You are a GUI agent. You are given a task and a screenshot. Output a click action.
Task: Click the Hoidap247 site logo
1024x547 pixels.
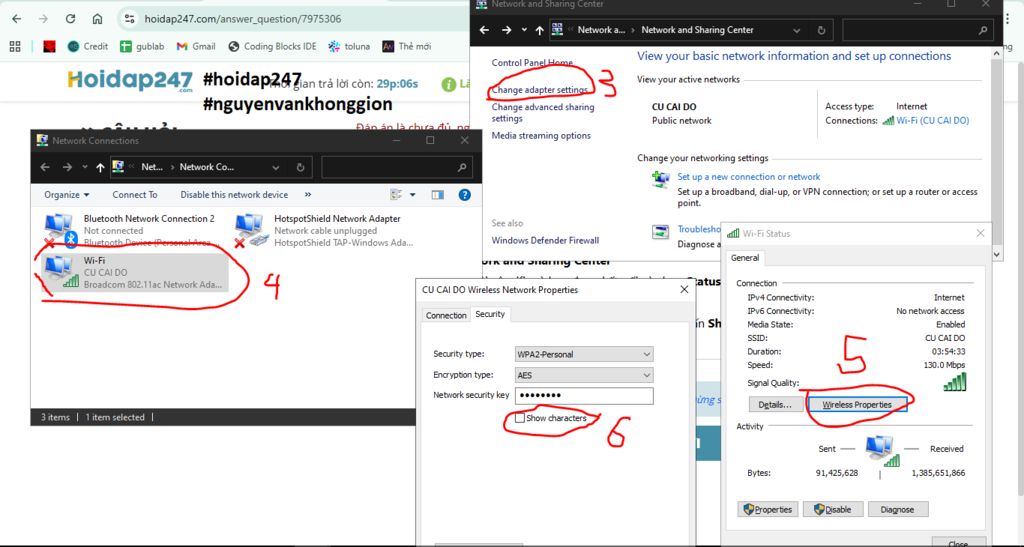(130, 80)
